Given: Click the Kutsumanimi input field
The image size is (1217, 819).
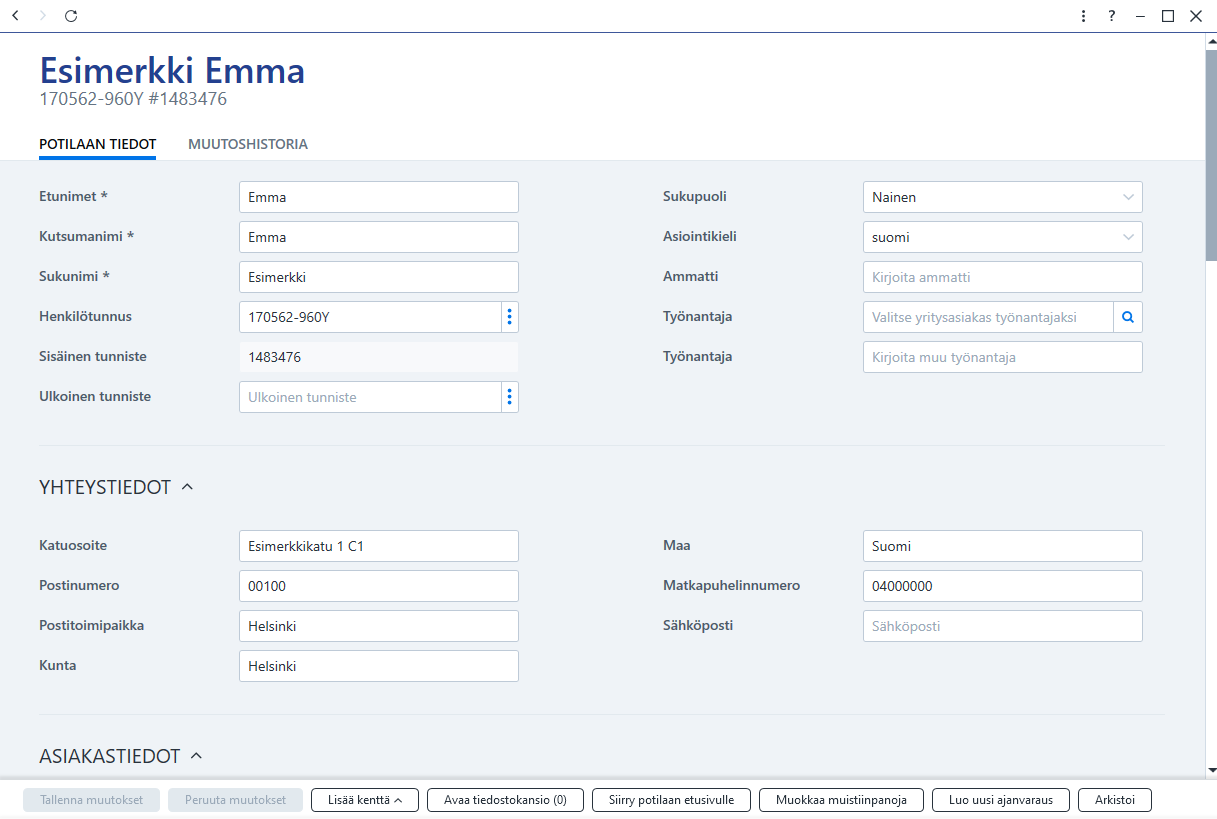Looking at the screenshot, I should 379,237.
